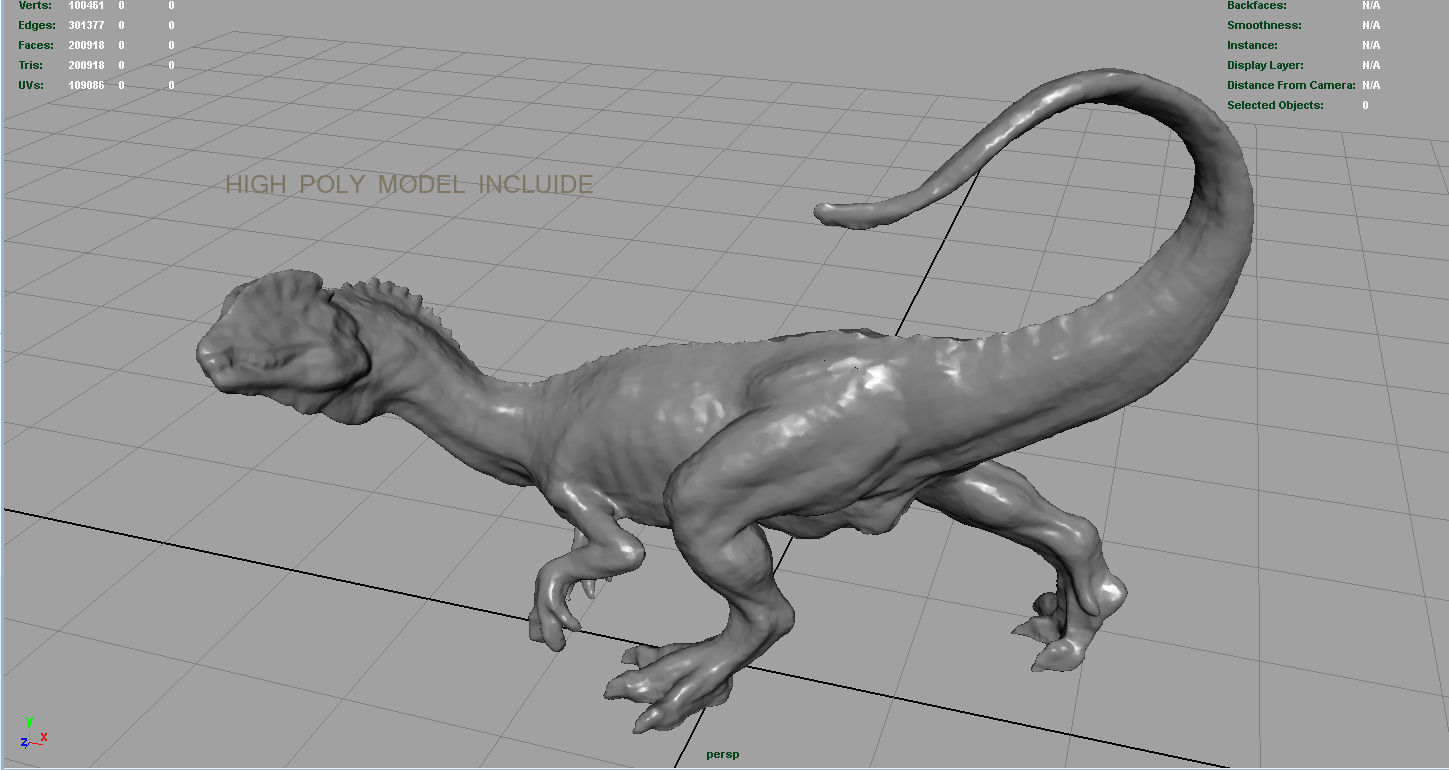Viewport: 1449px width, 770px height.
Task: Click the 0 value beside Selected Objects
Action: [x=1365, y=105]
